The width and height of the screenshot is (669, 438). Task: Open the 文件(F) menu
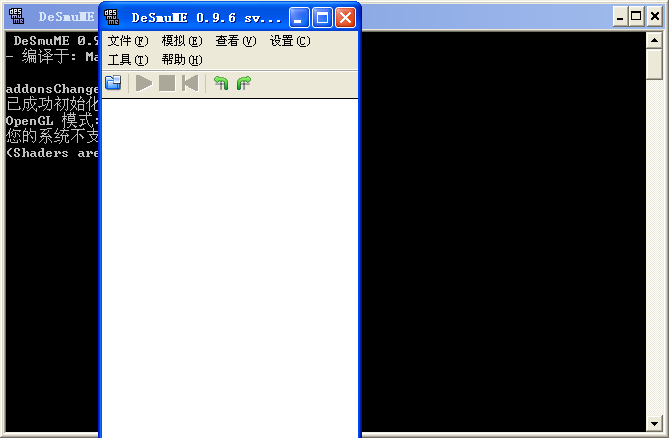[128, 41]
